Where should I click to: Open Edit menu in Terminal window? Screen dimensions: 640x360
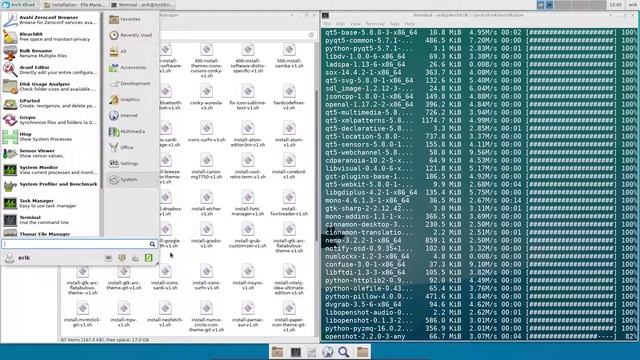tap(340, 24)
